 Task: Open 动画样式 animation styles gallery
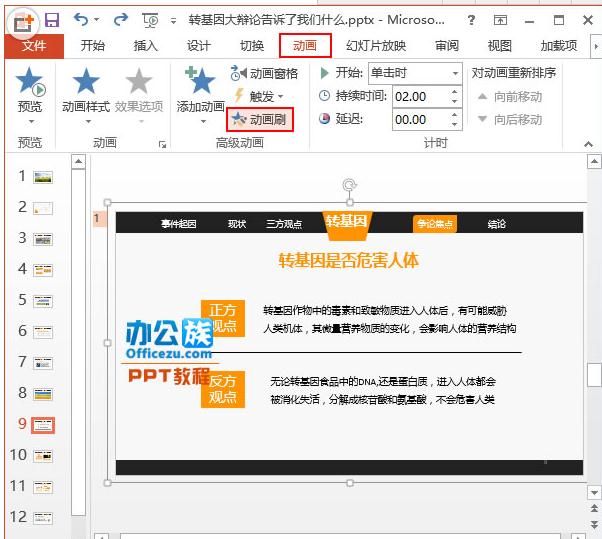pos(86,95)
